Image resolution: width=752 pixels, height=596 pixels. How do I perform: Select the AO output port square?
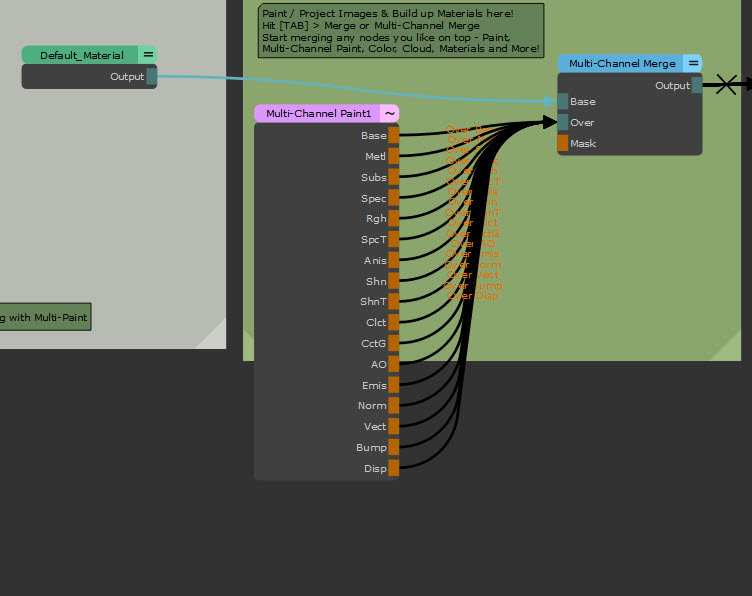pyautogui.click(x=394, y=364)
